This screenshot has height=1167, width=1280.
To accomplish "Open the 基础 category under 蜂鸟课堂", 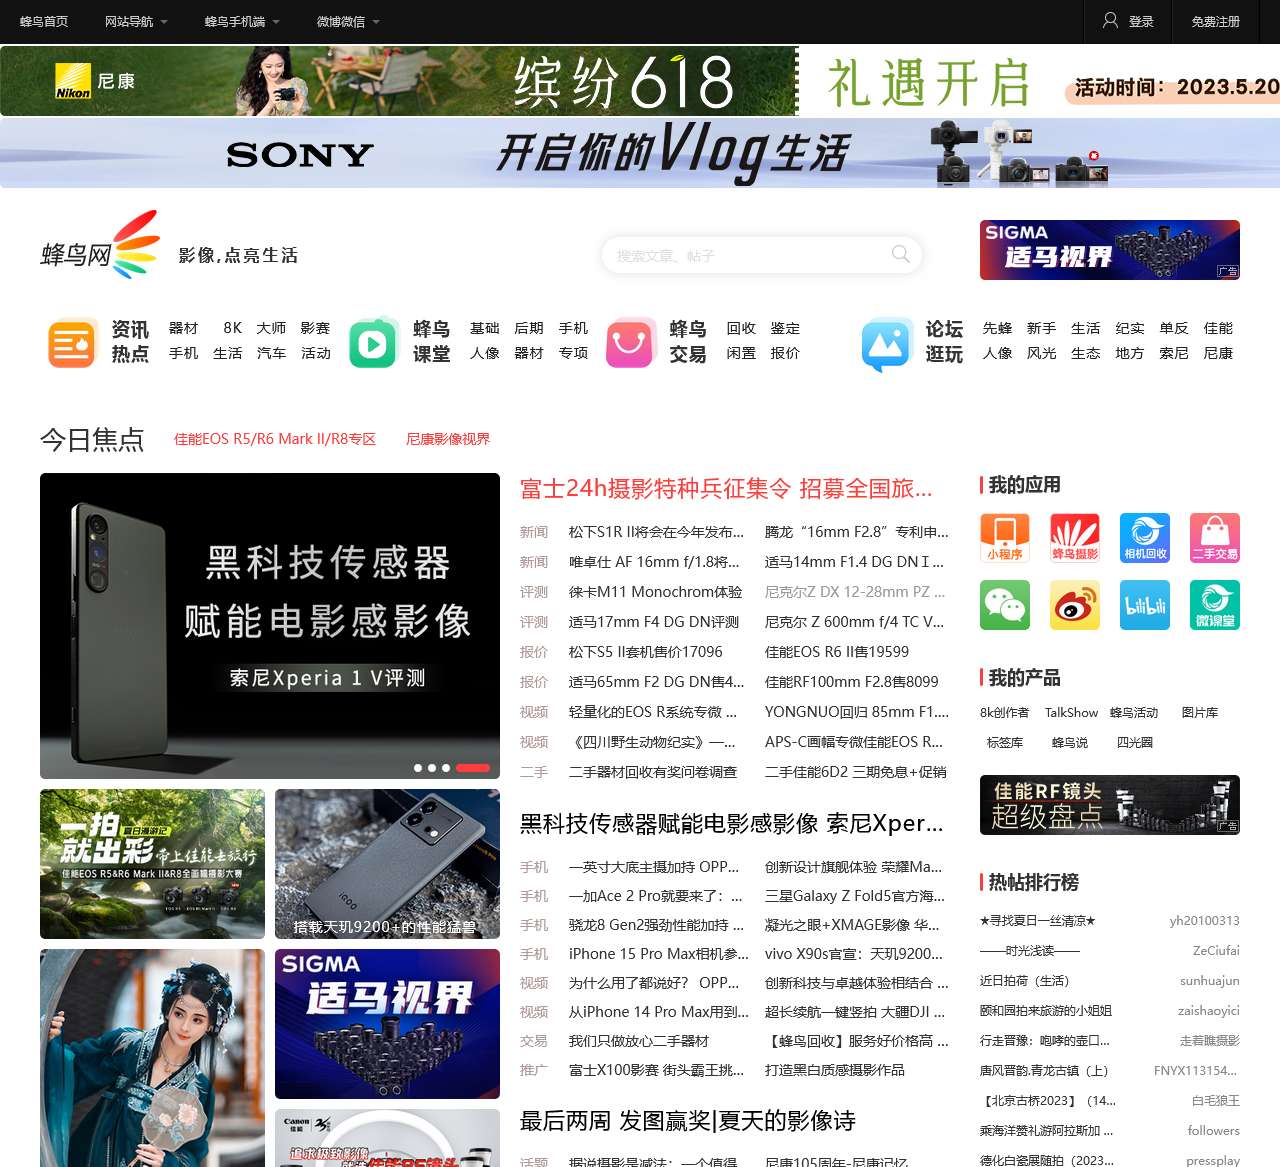I will 484,328.
